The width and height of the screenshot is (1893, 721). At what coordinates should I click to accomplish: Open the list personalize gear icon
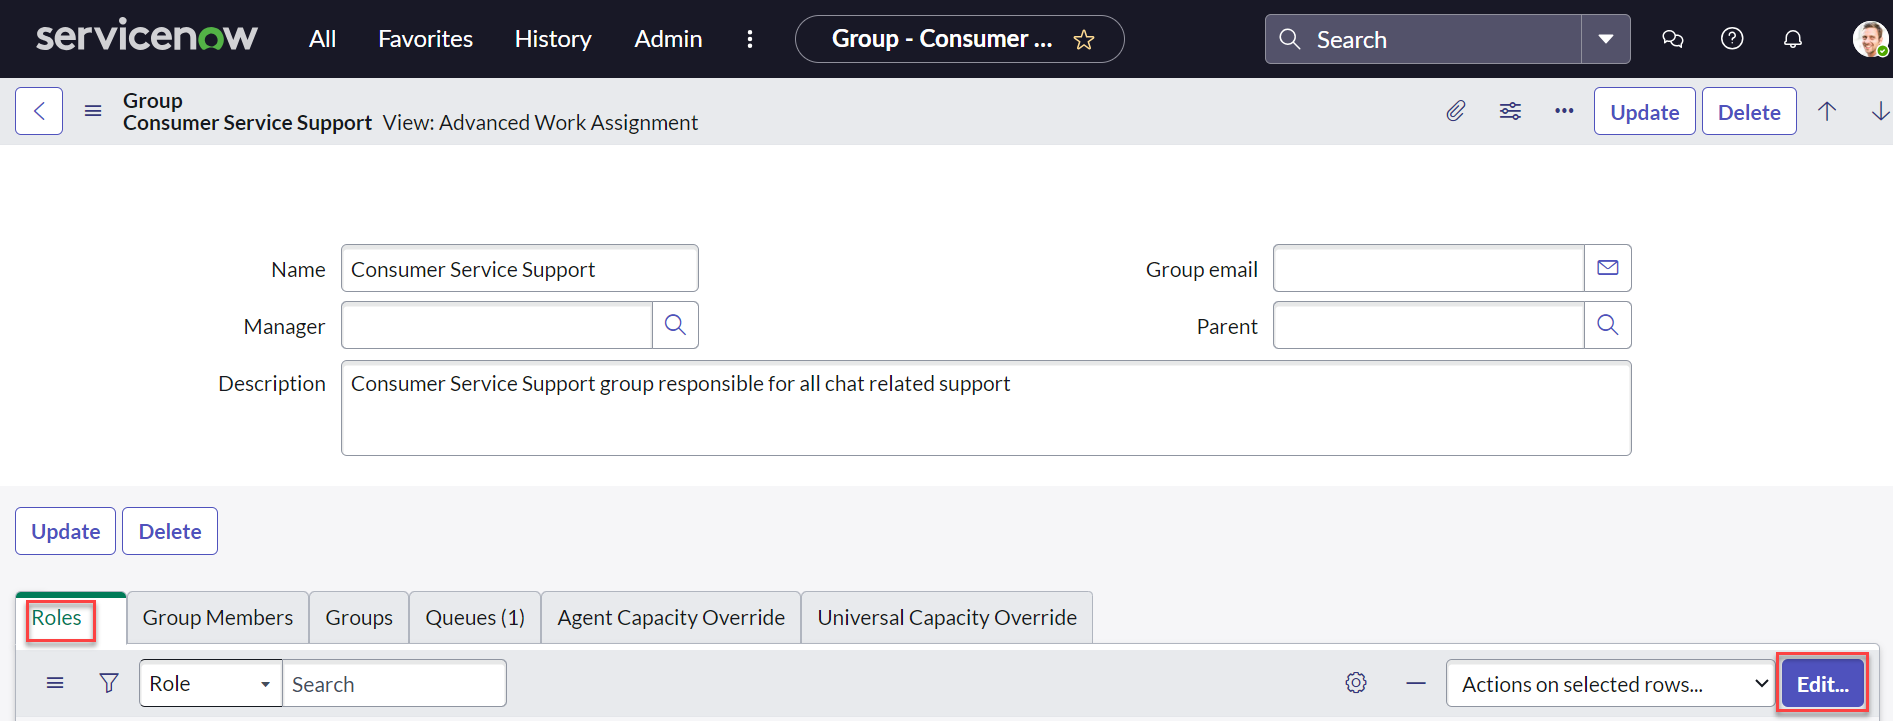(x=1356, y=683)
